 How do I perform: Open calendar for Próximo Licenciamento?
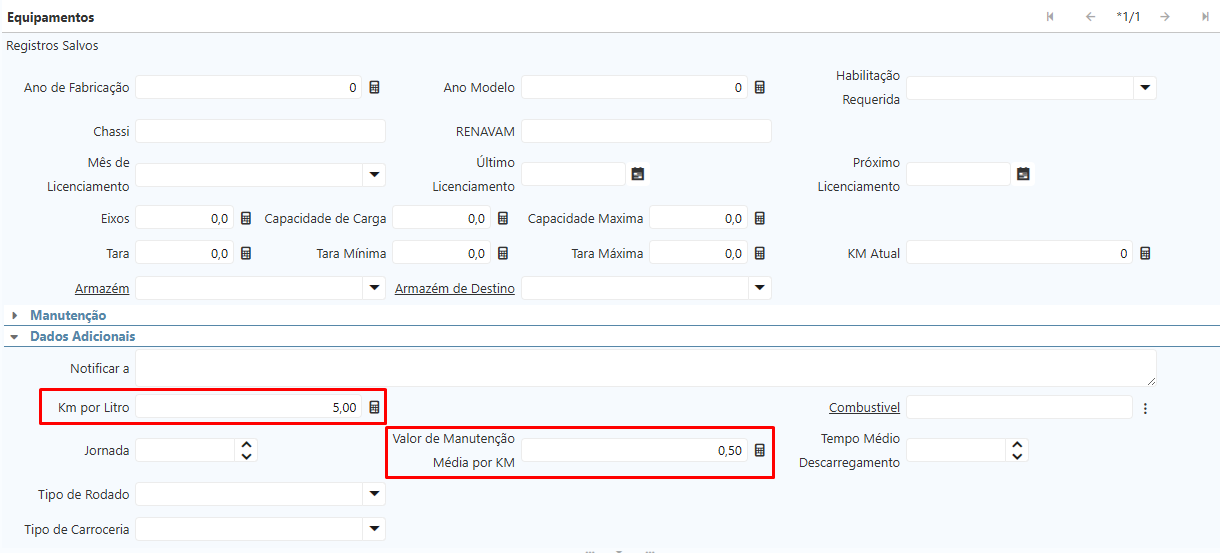pos(1023,174)
